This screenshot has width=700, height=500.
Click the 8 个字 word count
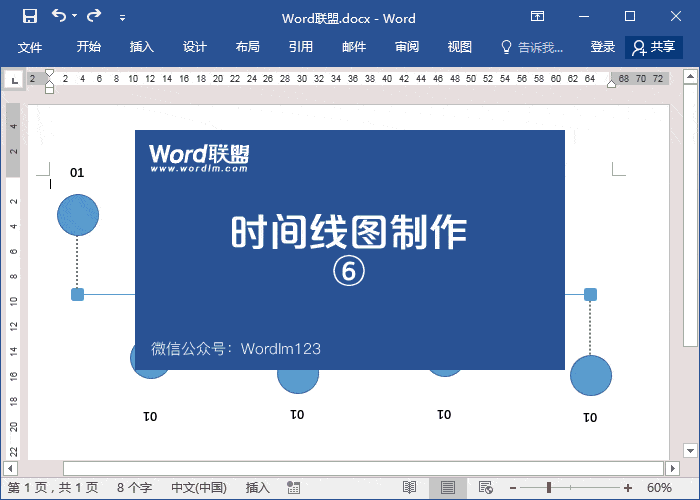click(134, 488)
